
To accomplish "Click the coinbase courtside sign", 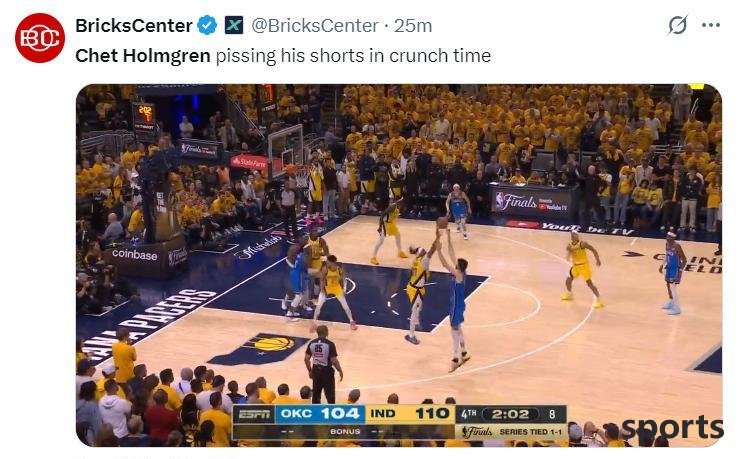I will point(134,255).
